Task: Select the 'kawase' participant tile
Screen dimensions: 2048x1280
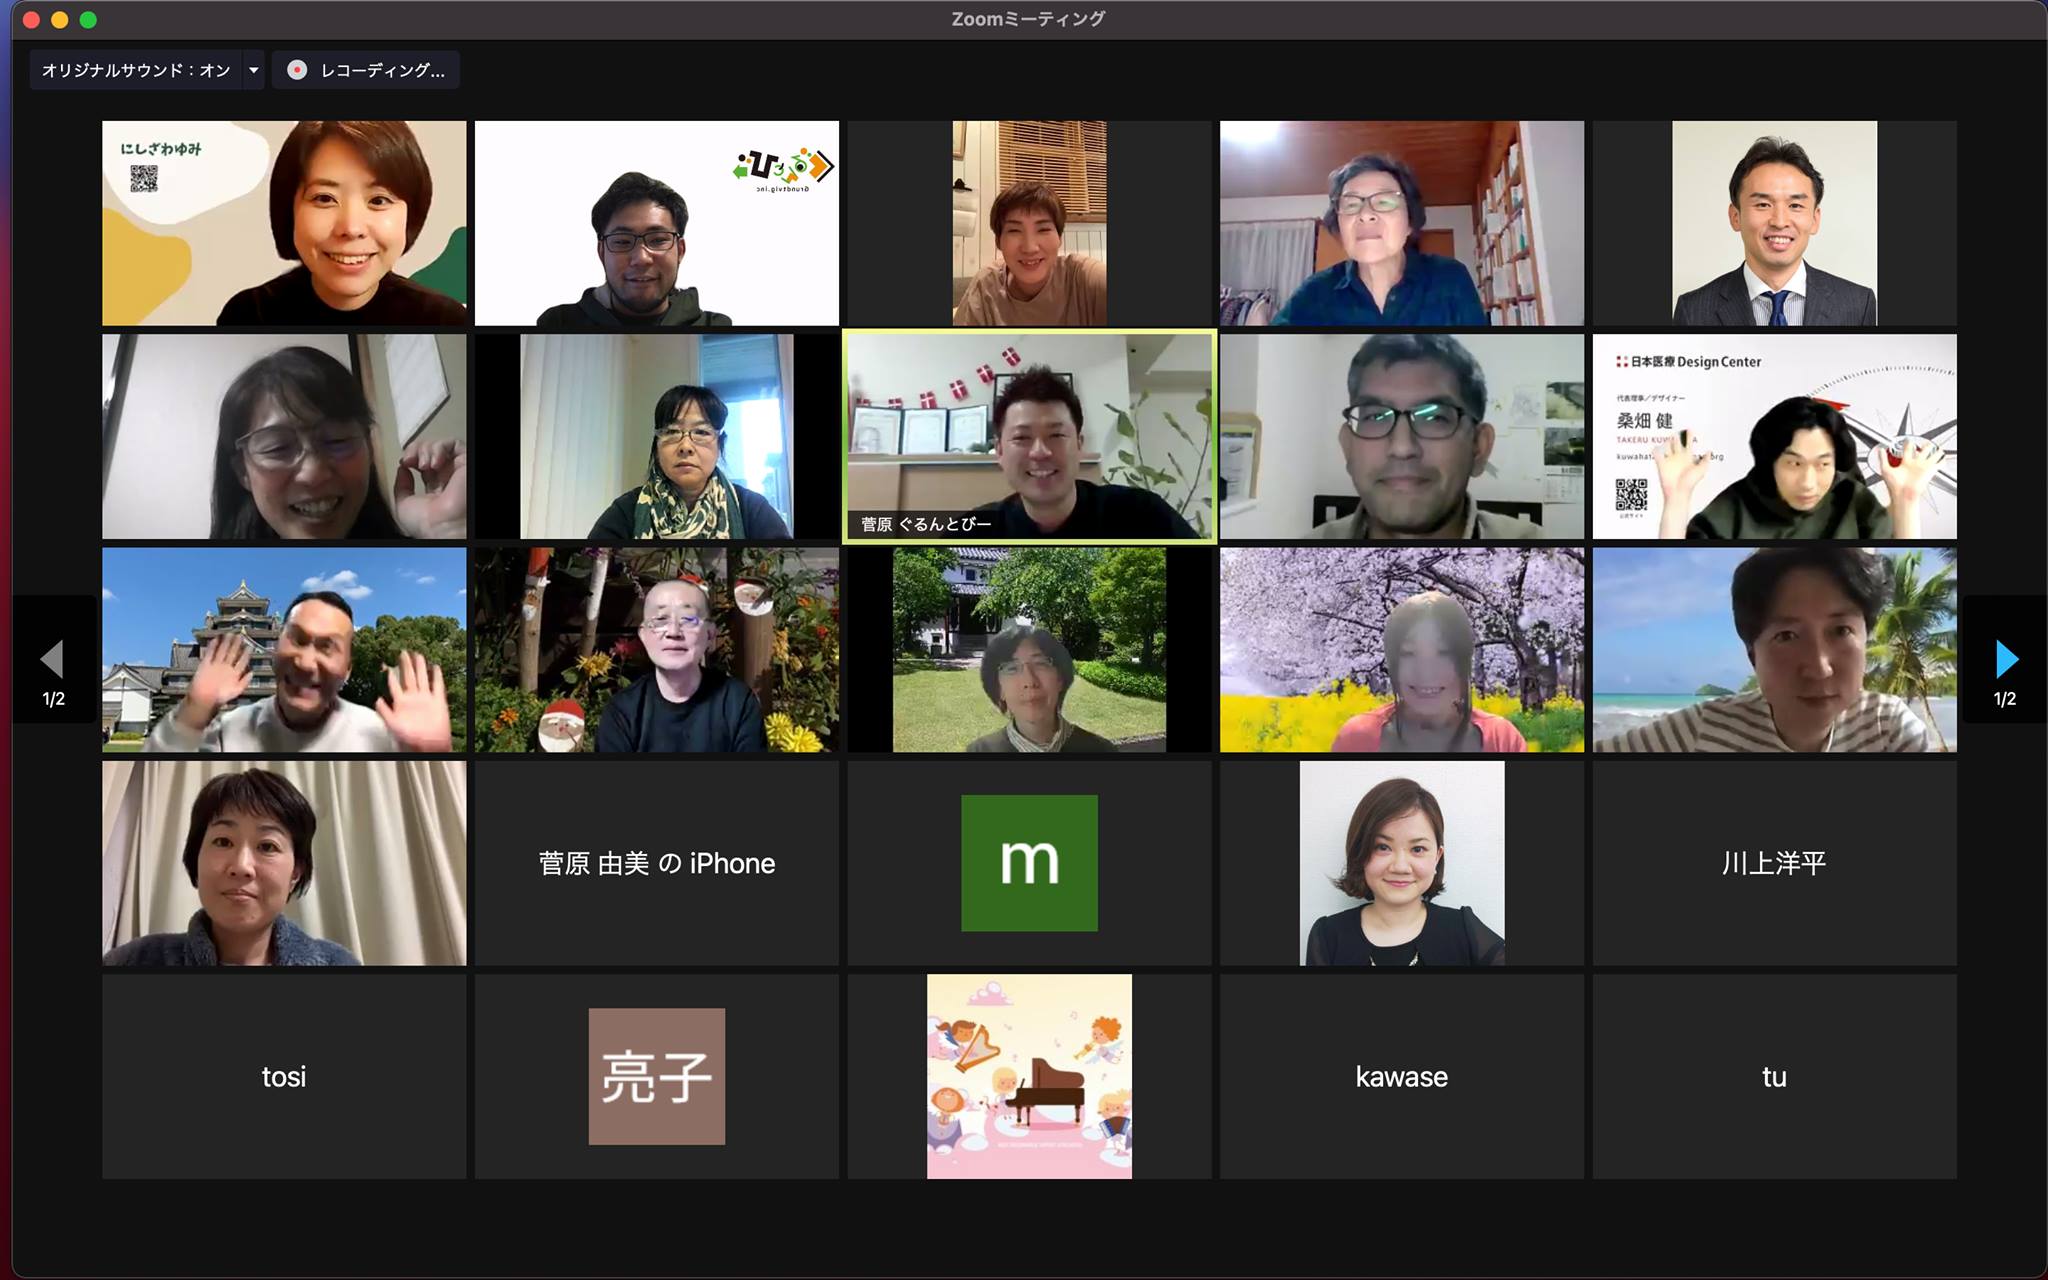Action: (1401, 1076)
